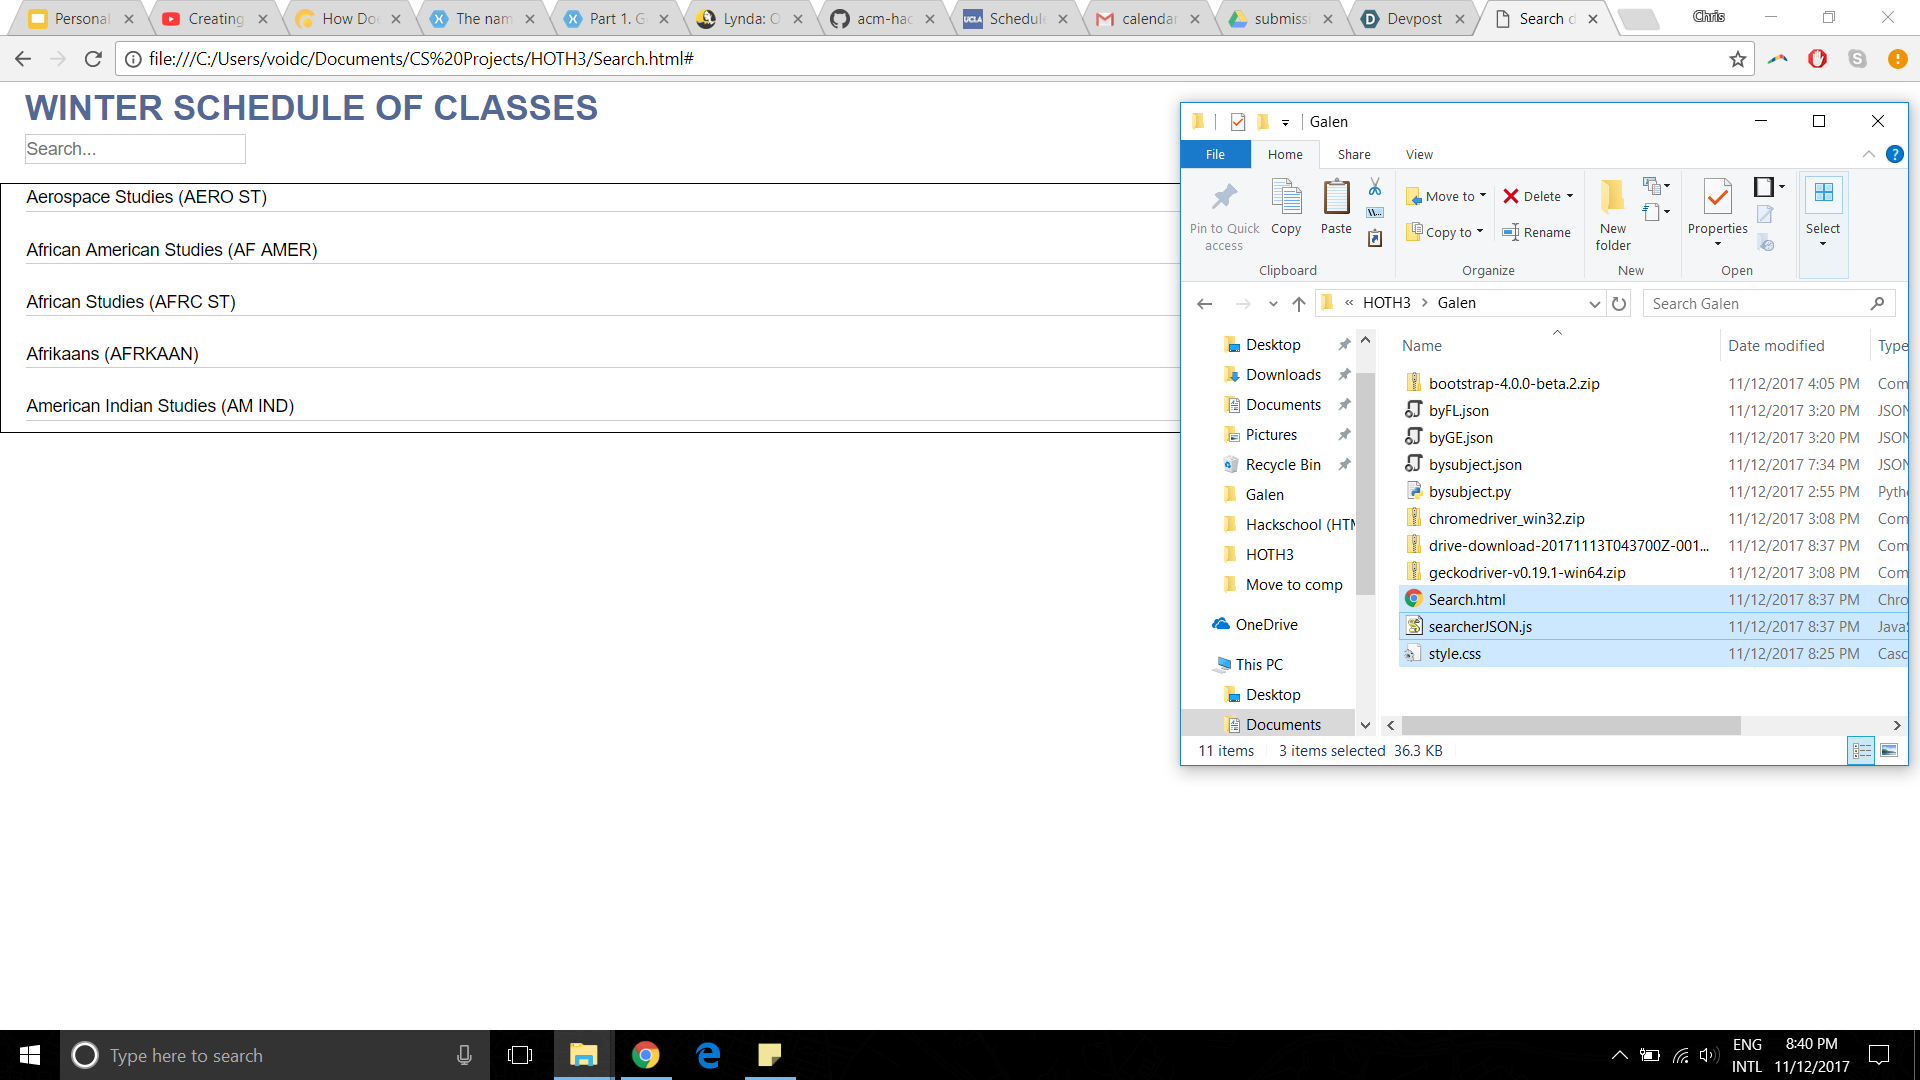Click the Paste clipboard icon

pos(1336,198)
